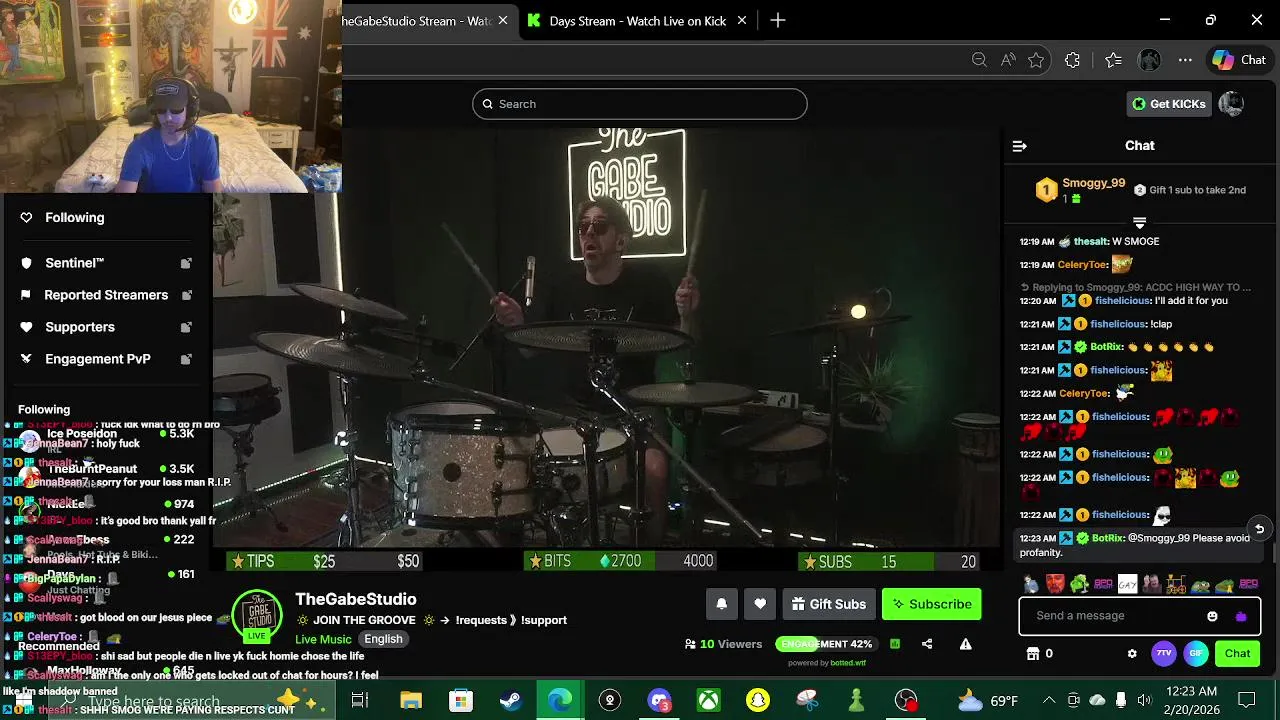Screen dimensions: 1280x720
Task: Click the share icon beside engagement
Action: point(927,644)
